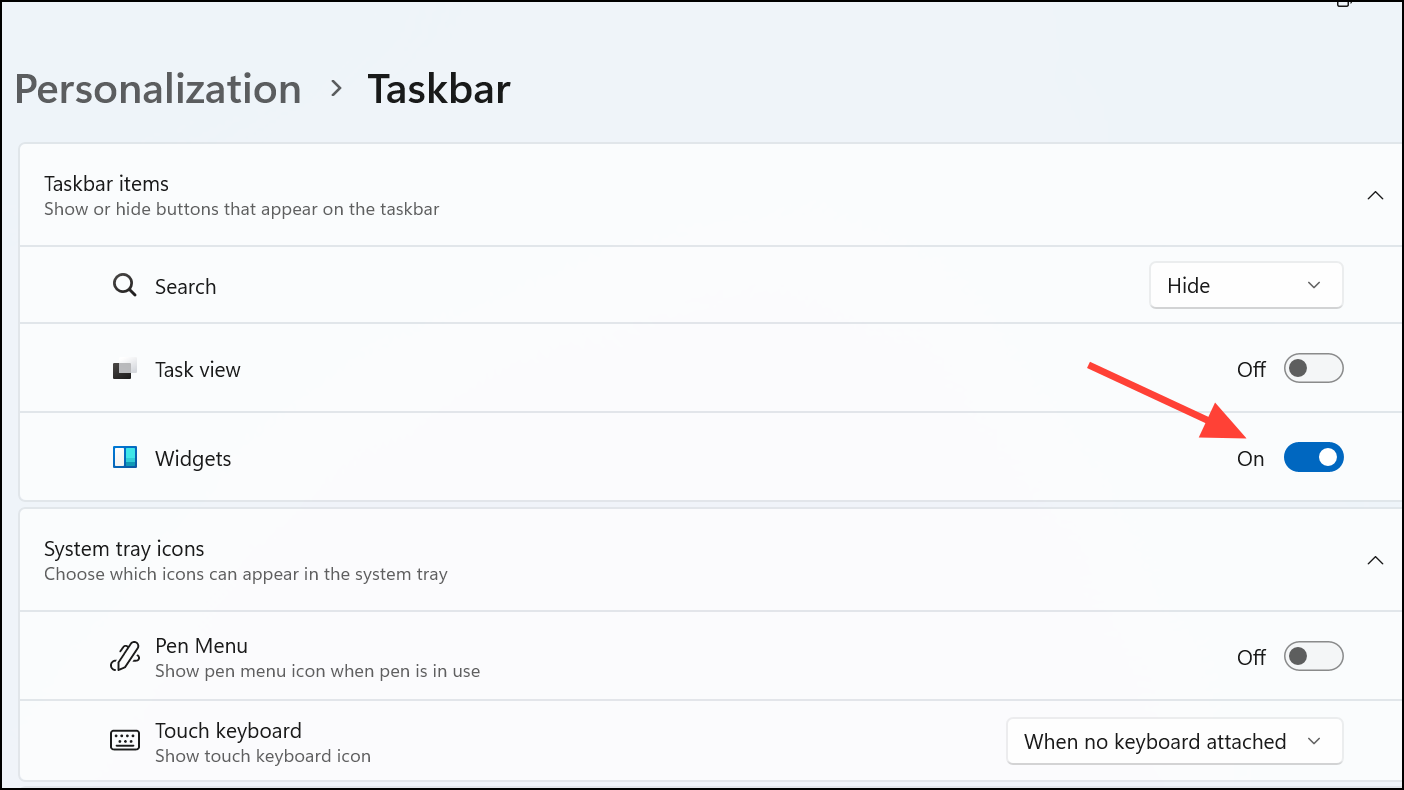
Task: Click the Pen Menu pen icon
Action: point(124,656)
